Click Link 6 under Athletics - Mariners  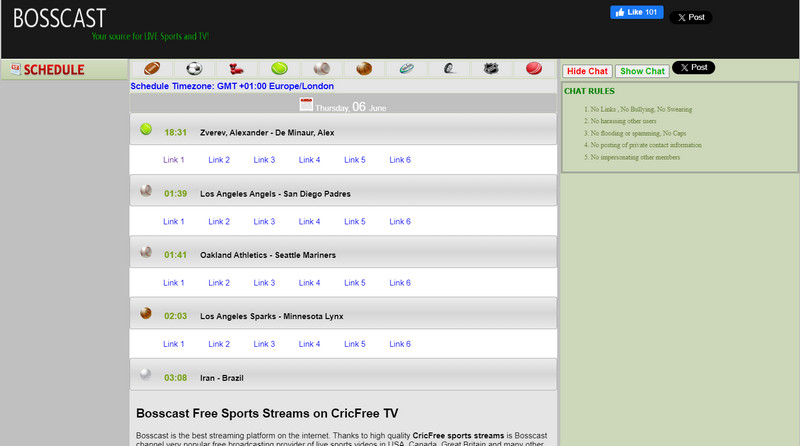[x=400, y=283]
